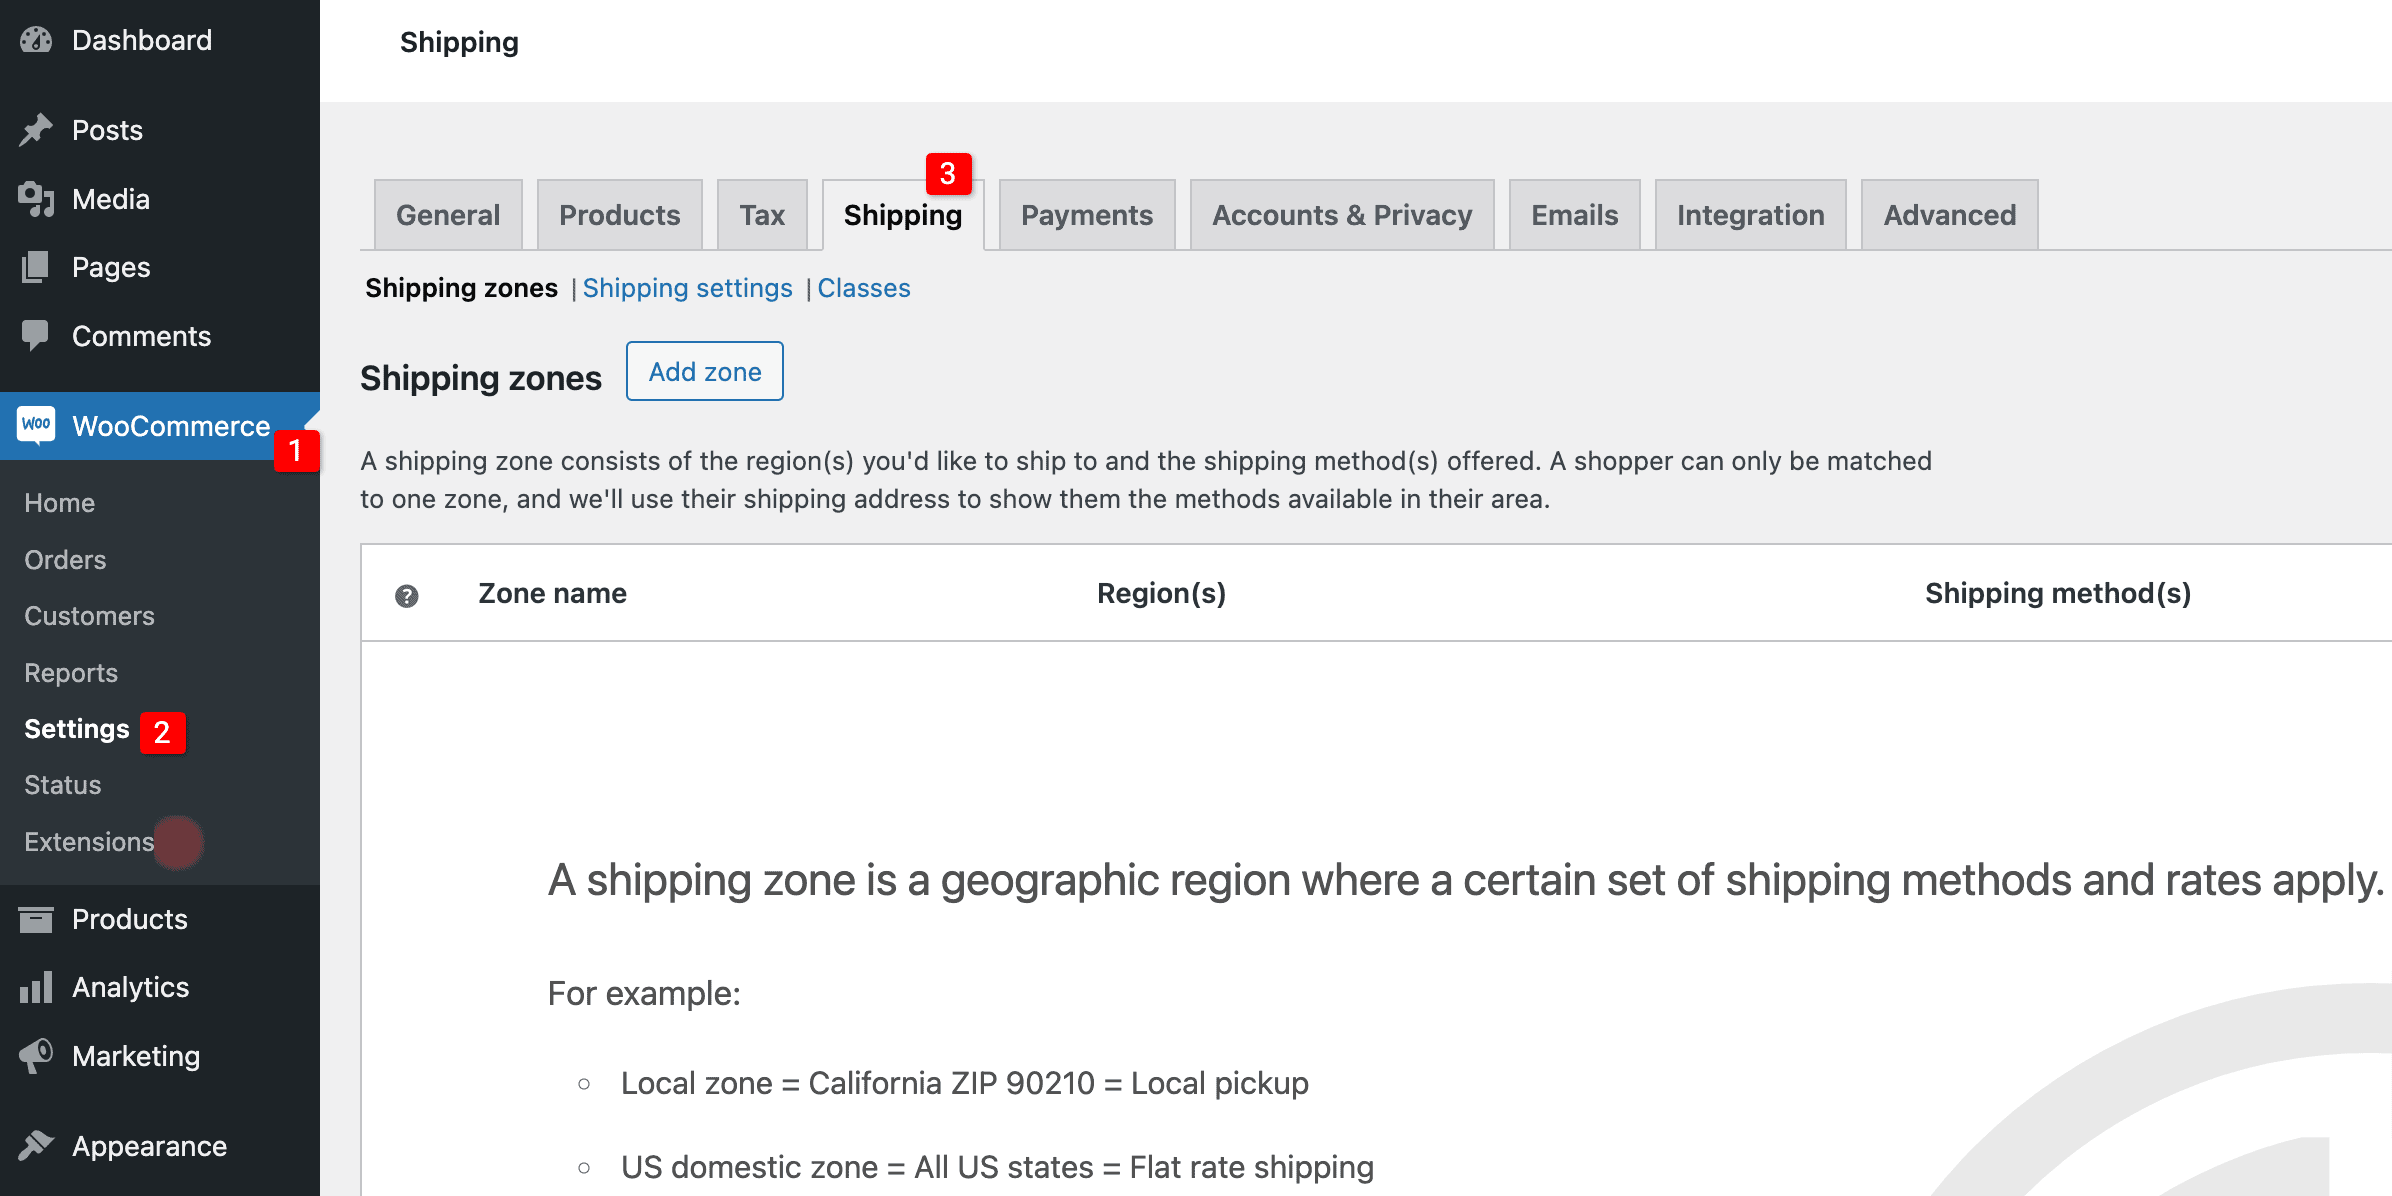
Task: Click the WooCommerce Woo logo icon
Action: click(36, 425)
